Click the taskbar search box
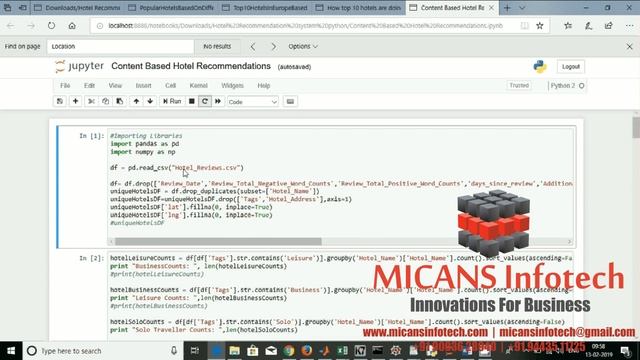The width and height of the screenshot is (640, 360). pos(102,351)
